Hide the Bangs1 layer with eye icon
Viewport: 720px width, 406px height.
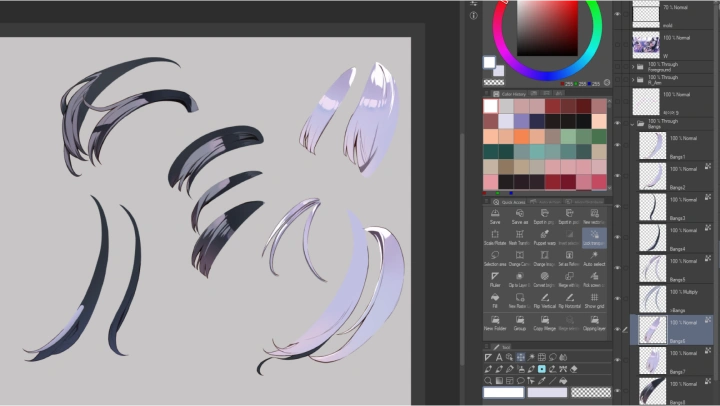click(617, 145)
